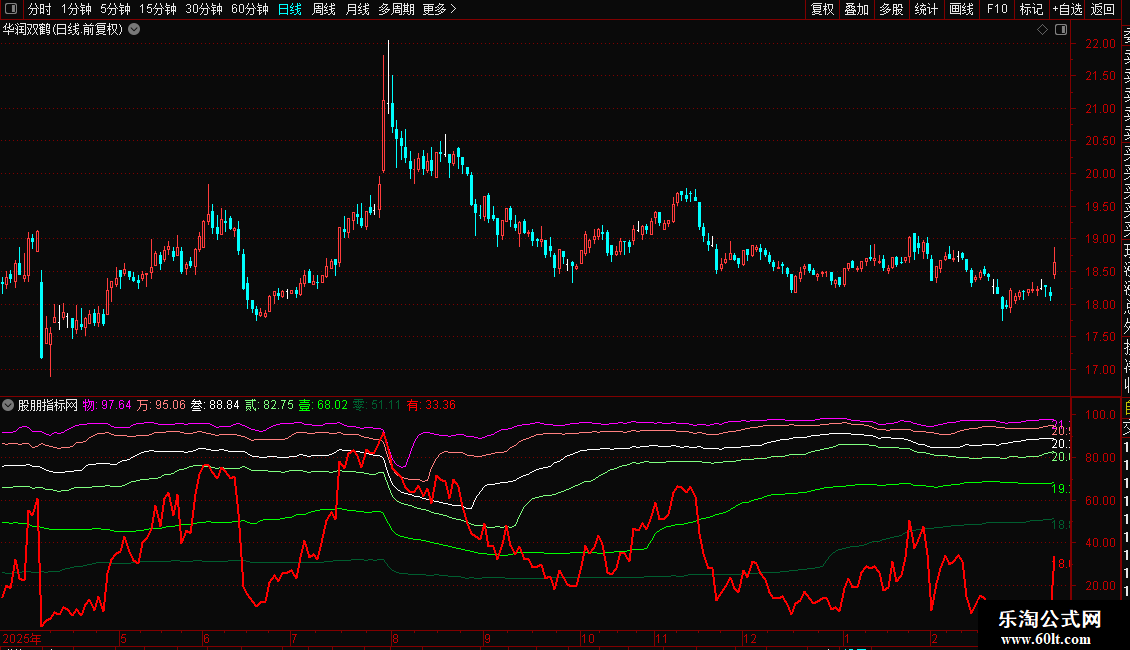
Task: Expand the 更多 periods menu
Action: (439, 9)
